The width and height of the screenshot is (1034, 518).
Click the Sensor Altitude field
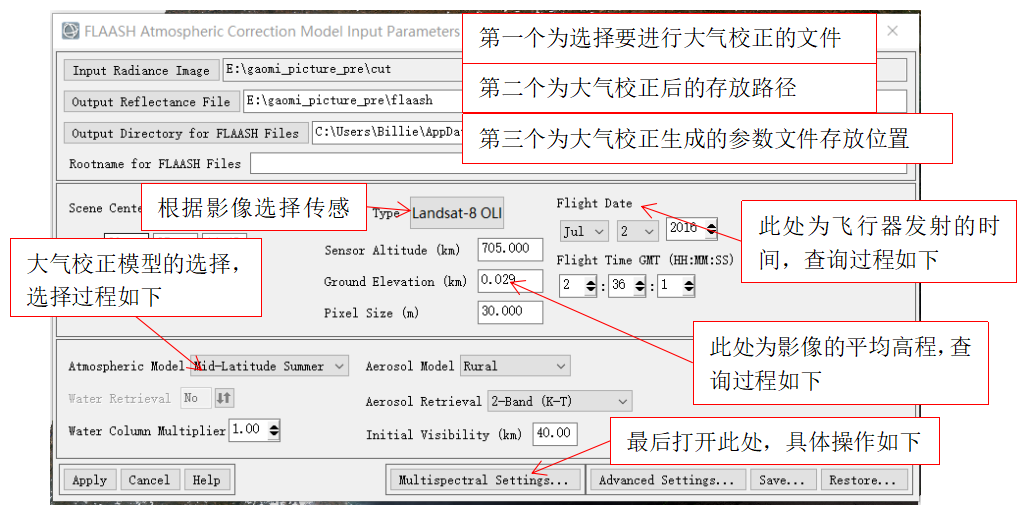pyautogui.click(x=510, y=249)
